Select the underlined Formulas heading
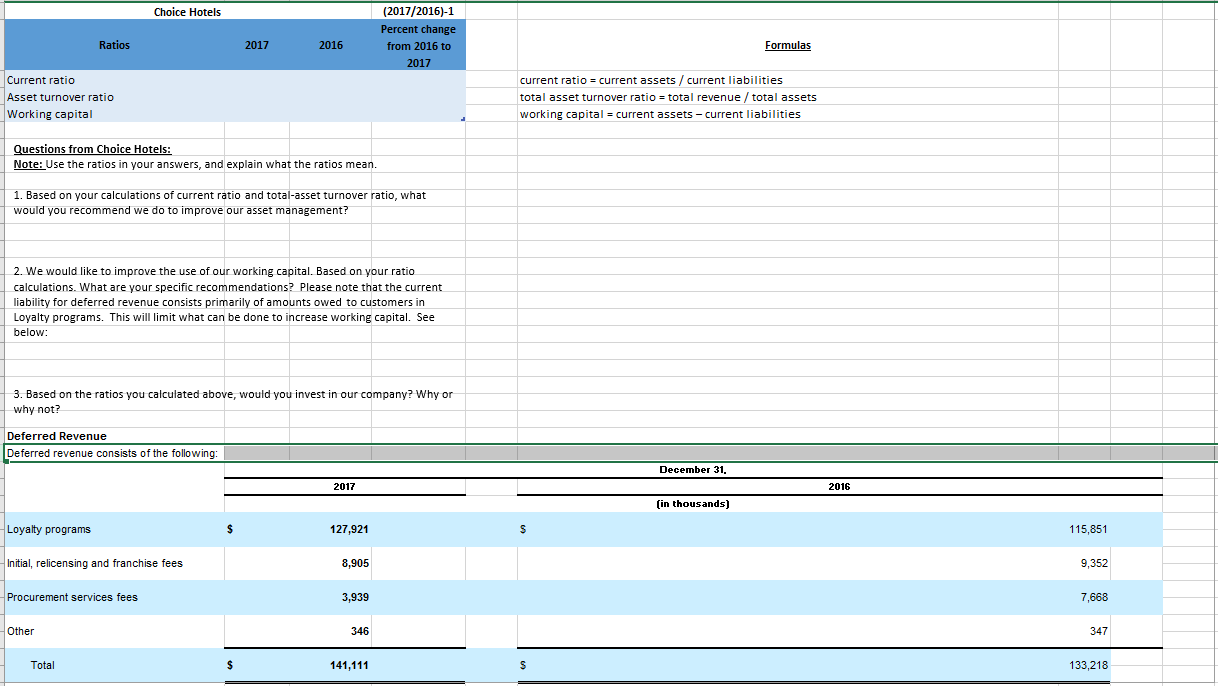This screenshot has height=686, width=1218. (787, 45)
